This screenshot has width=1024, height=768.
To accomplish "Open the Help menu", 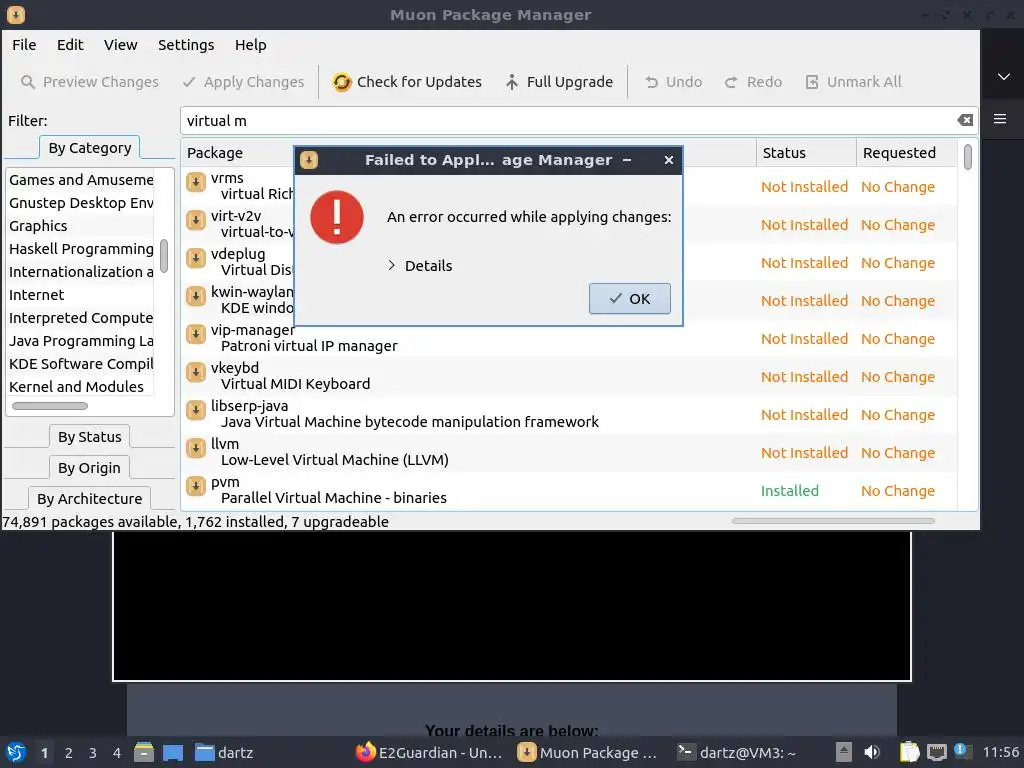I will pyautogui.click(x=251, y=45).
